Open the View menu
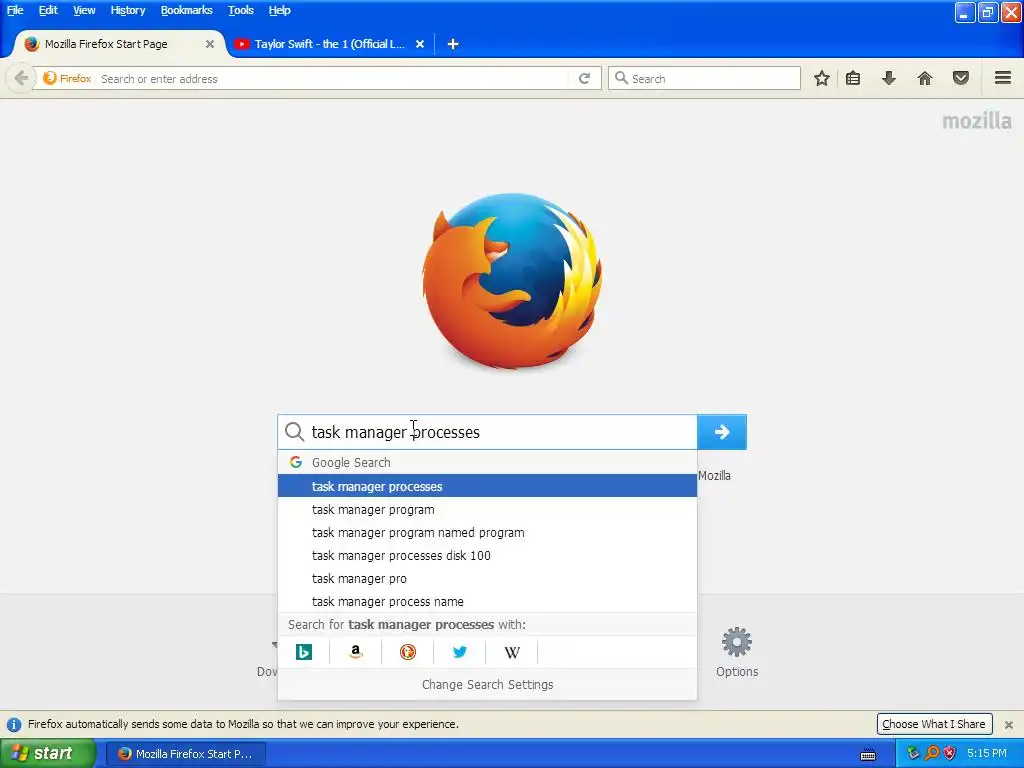 (84, 10)
